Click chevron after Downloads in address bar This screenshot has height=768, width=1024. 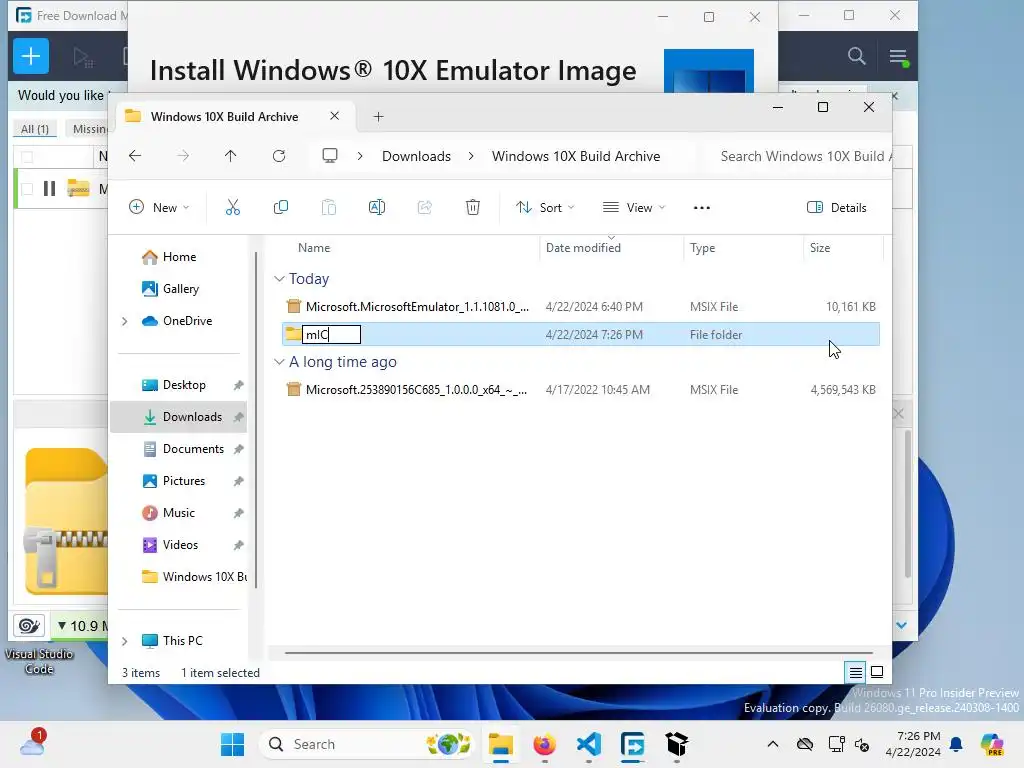tap(471, 156)
